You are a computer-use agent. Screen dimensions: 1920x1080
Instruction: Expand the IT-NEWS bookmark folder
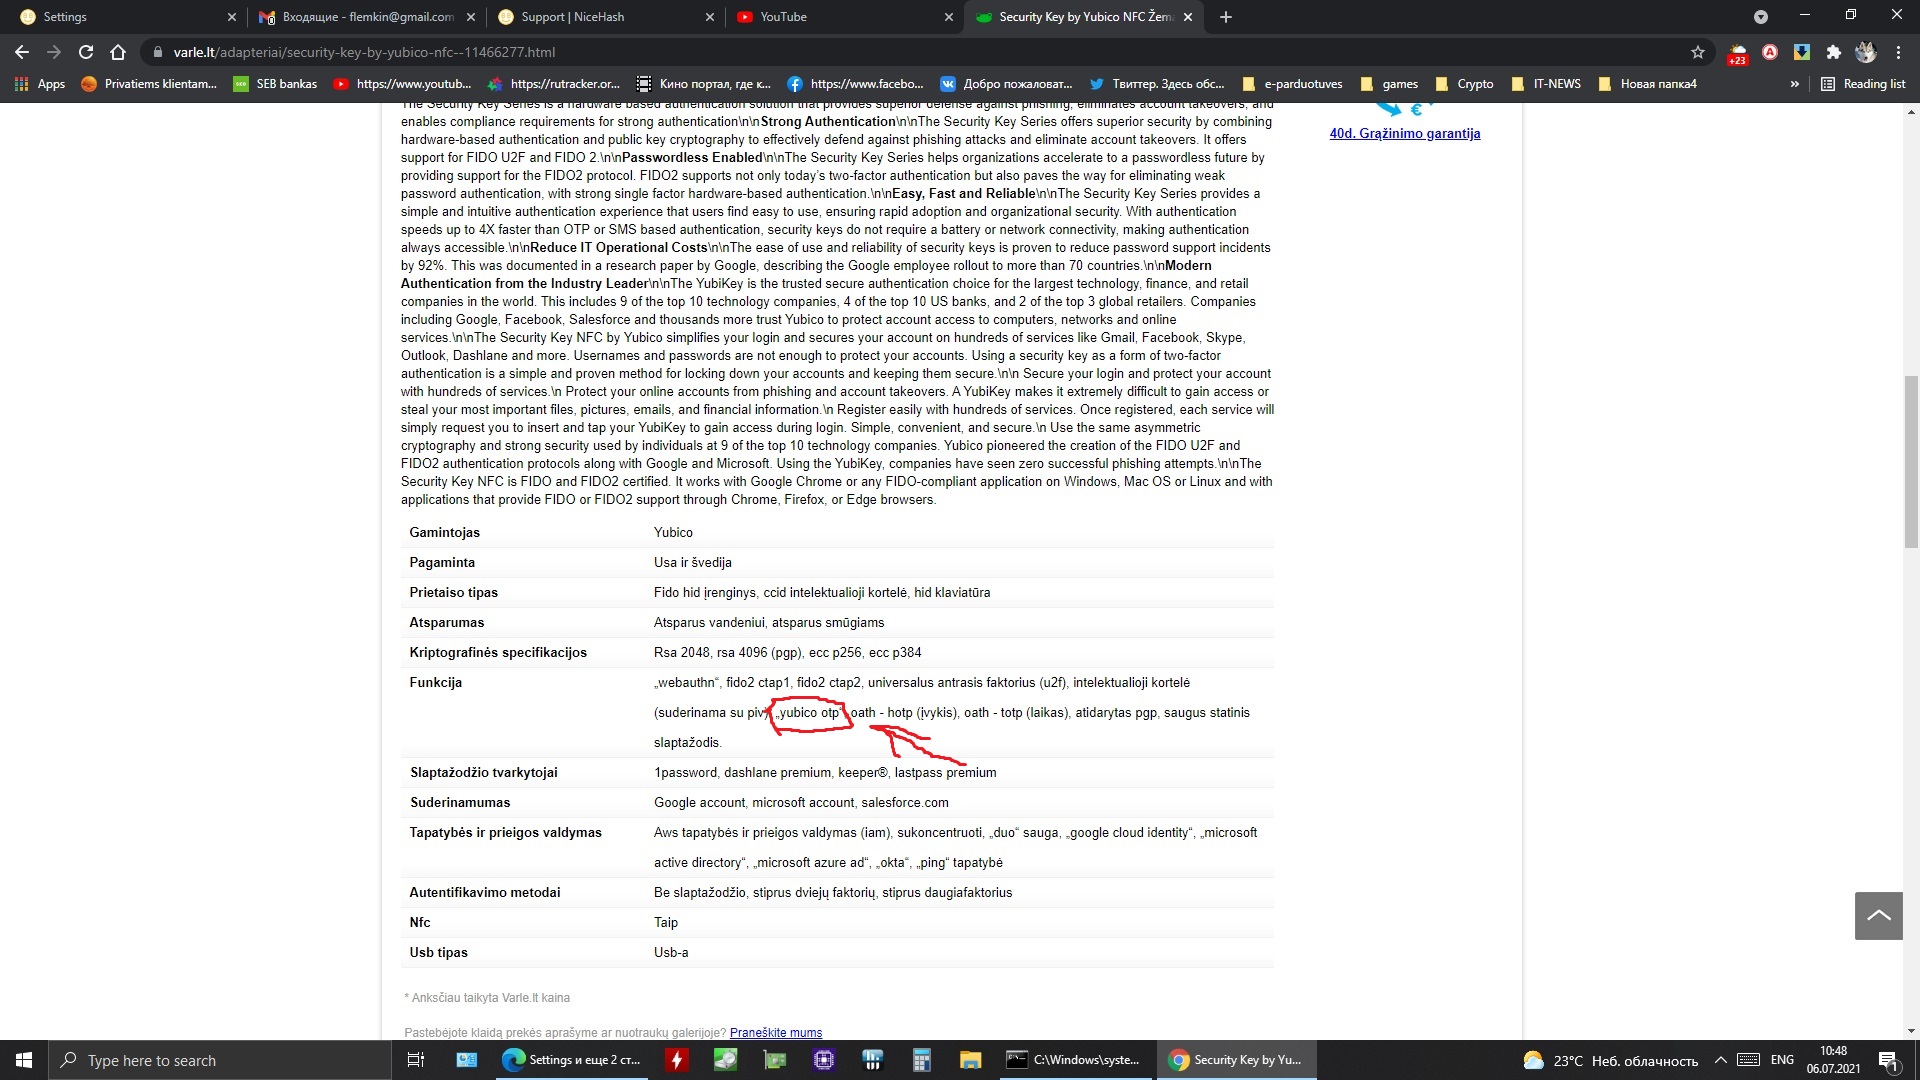point(1546,84)
